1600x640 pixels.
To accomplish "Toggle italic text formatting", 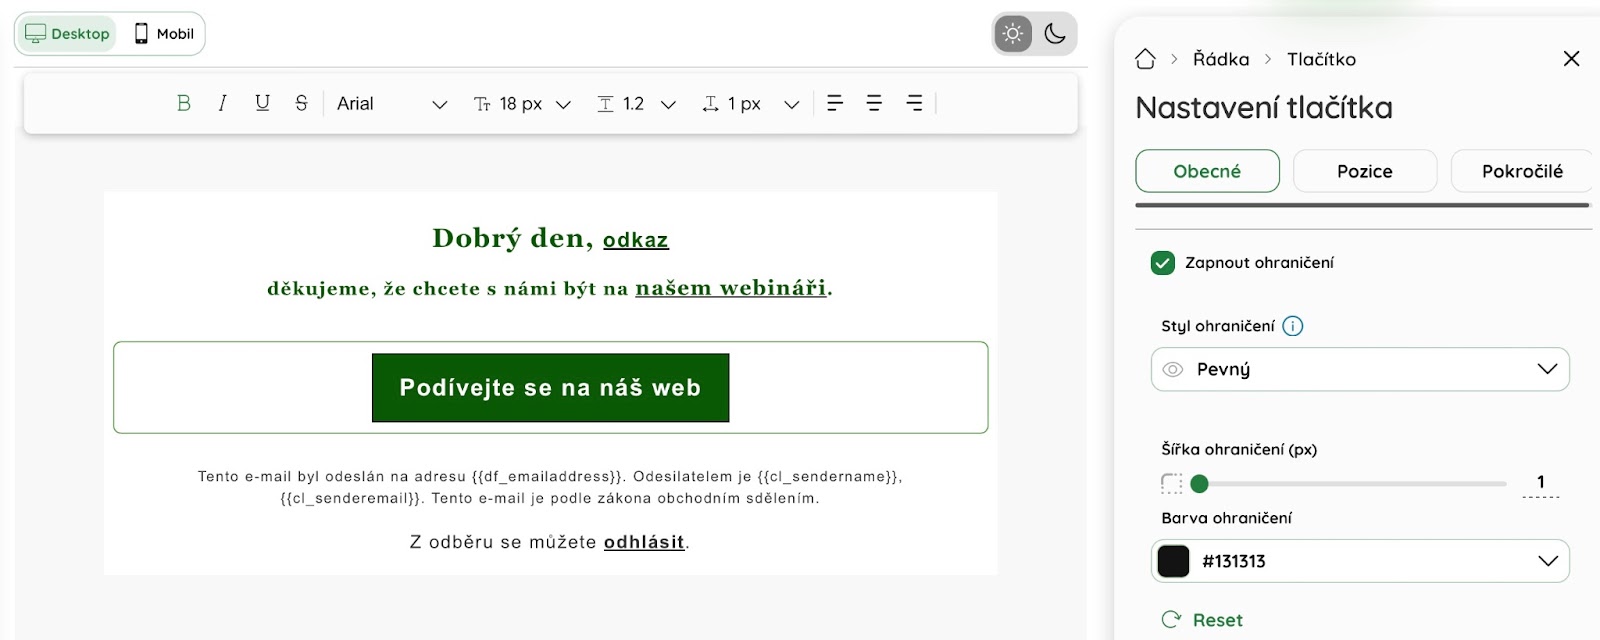I will [x=222, y=103].
